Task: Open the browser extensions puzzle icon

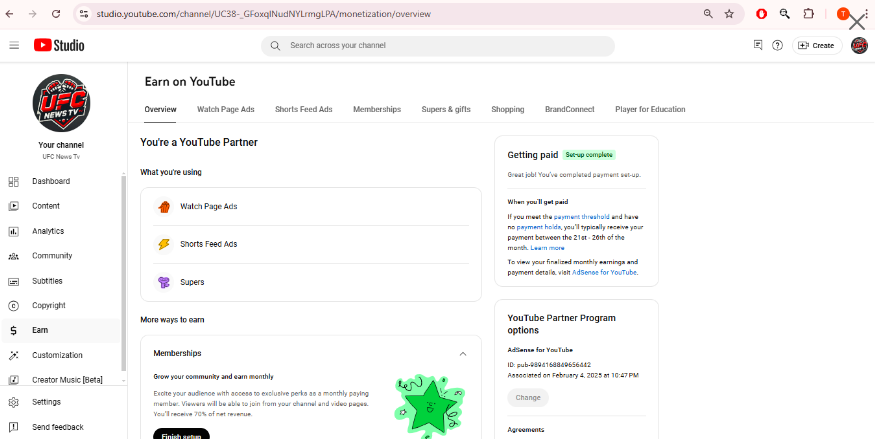Action: (x=809, y=14)
